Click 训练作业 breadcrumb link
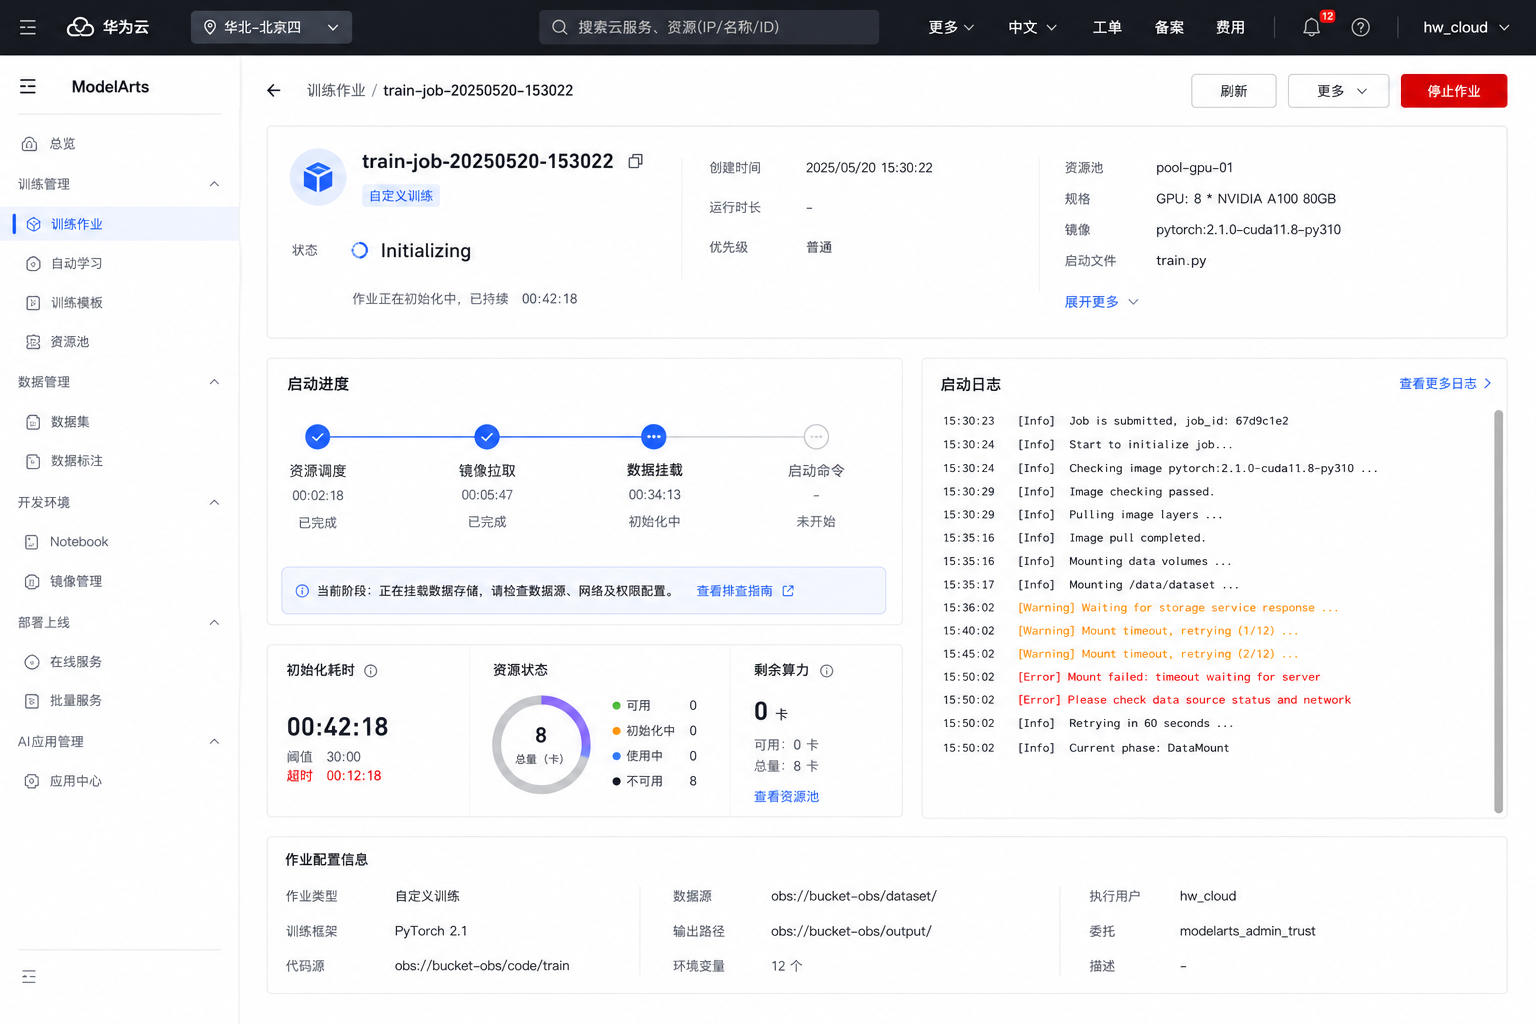 point(336,90)
